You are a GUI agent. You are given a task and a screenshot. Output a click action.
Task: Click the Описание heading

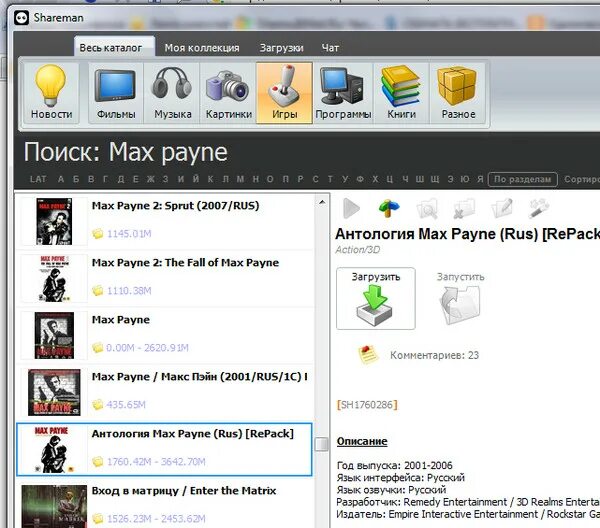click(x=362, y=441)
